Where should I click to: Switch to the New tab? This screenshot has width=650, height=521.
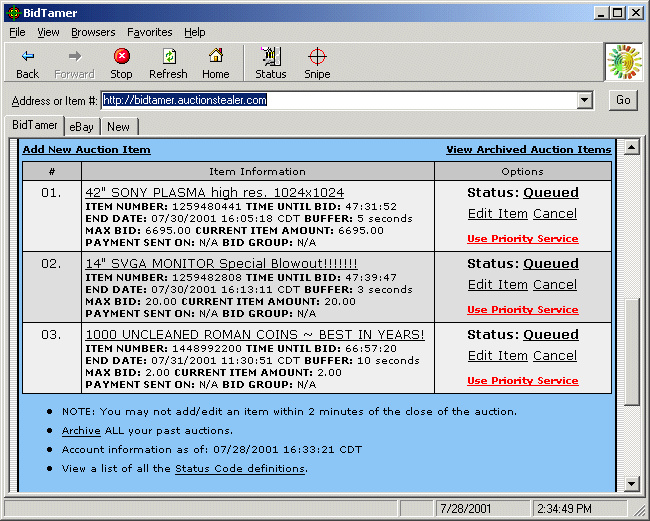pos(119,127)
